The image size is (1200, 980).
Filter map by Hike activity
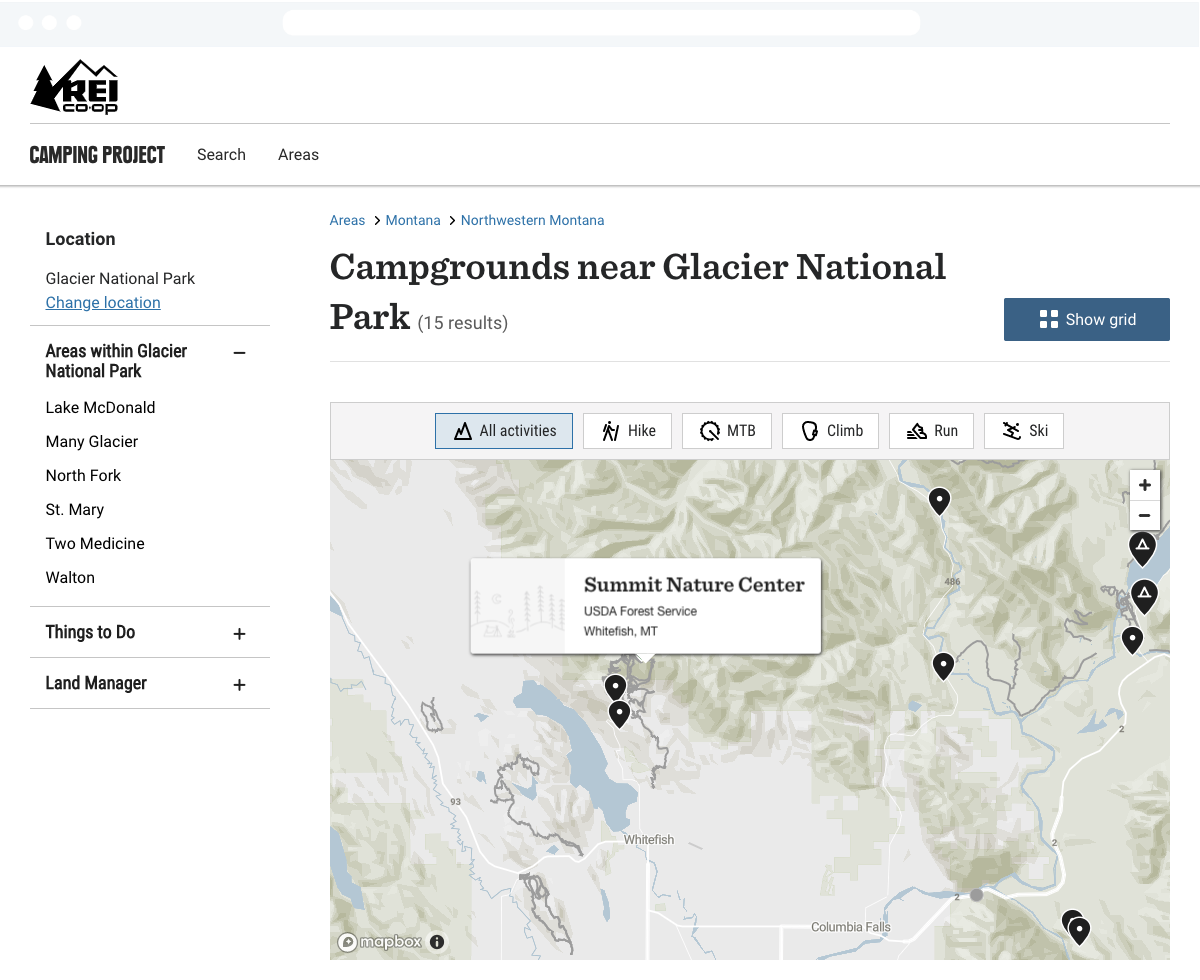pyautogui.click(x=627, y=431)
